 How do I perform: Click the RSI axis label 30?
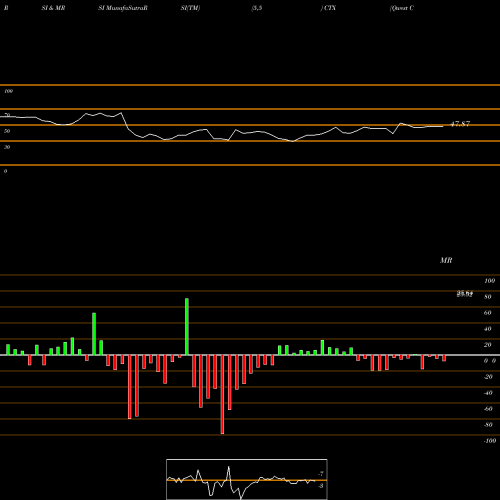coord(7,147)
